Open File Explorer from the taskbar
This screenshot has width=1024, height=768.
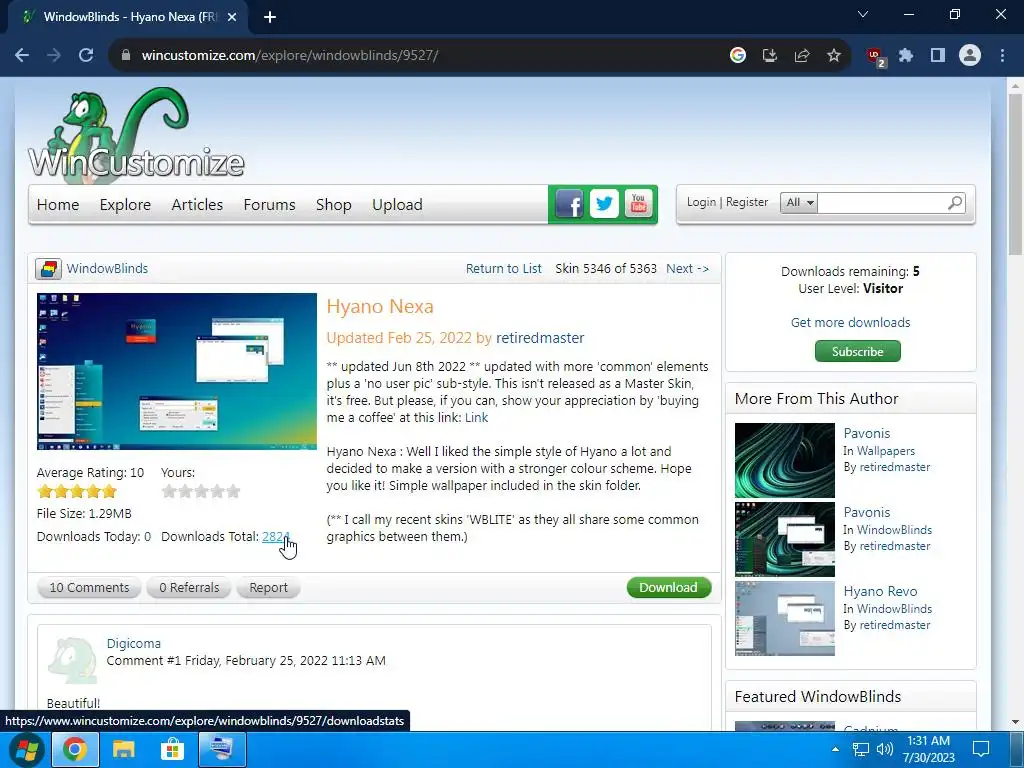123,750
